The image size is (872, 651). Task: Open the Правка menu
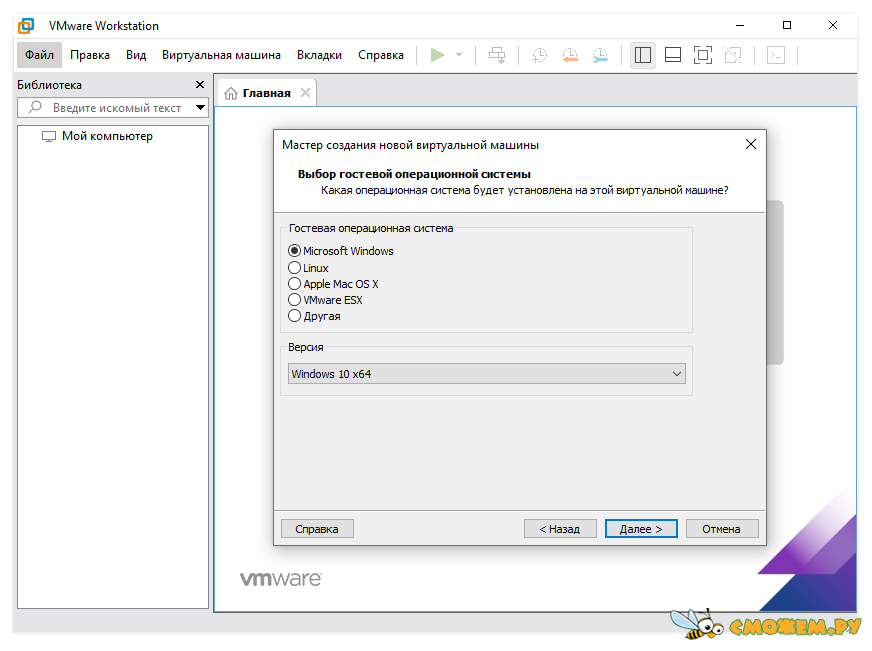pos(90,55)
